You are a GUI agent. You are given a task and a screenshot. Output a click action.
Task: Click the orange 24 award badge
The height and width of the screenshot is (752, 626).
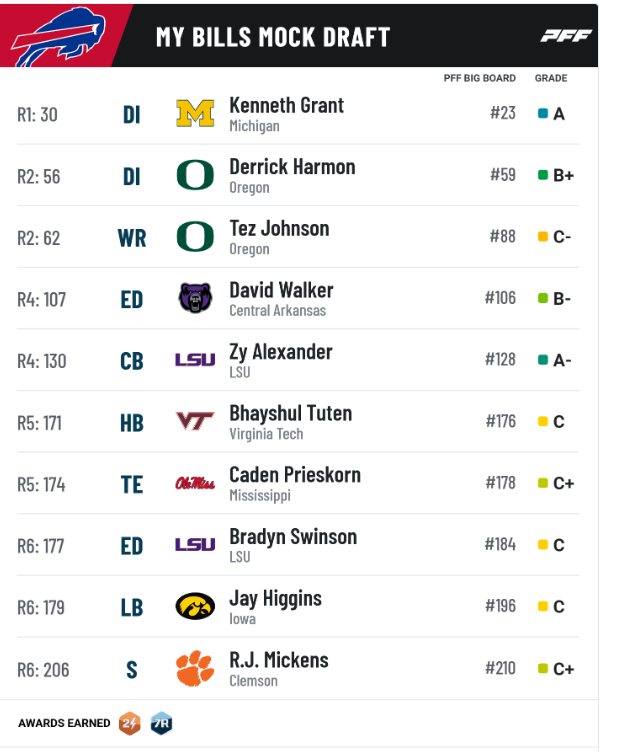130,723
